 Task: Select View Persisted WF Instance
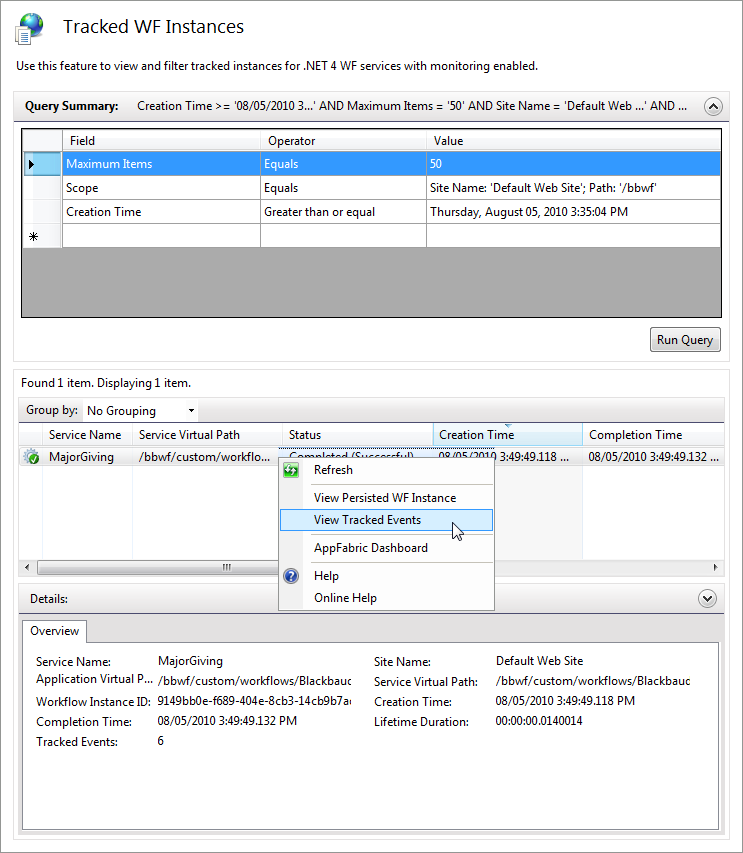click(x=384, y=498)
